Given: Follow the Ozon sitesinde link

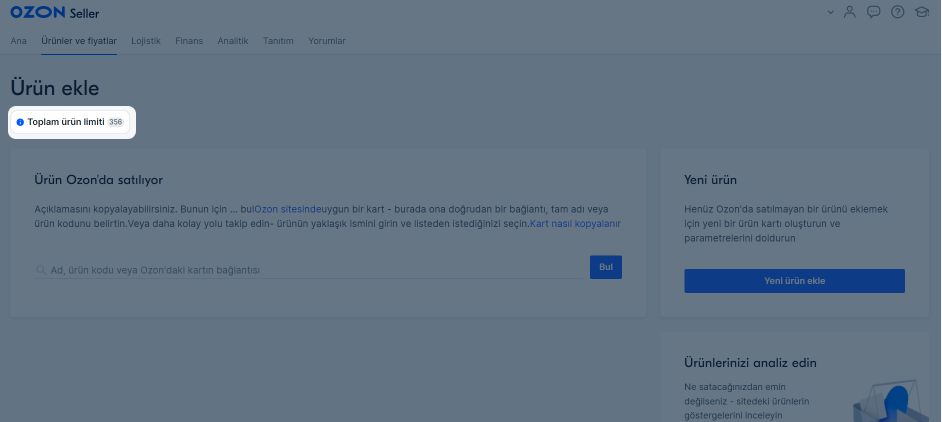Looking at the screenshot, I should tap(288, 209).
